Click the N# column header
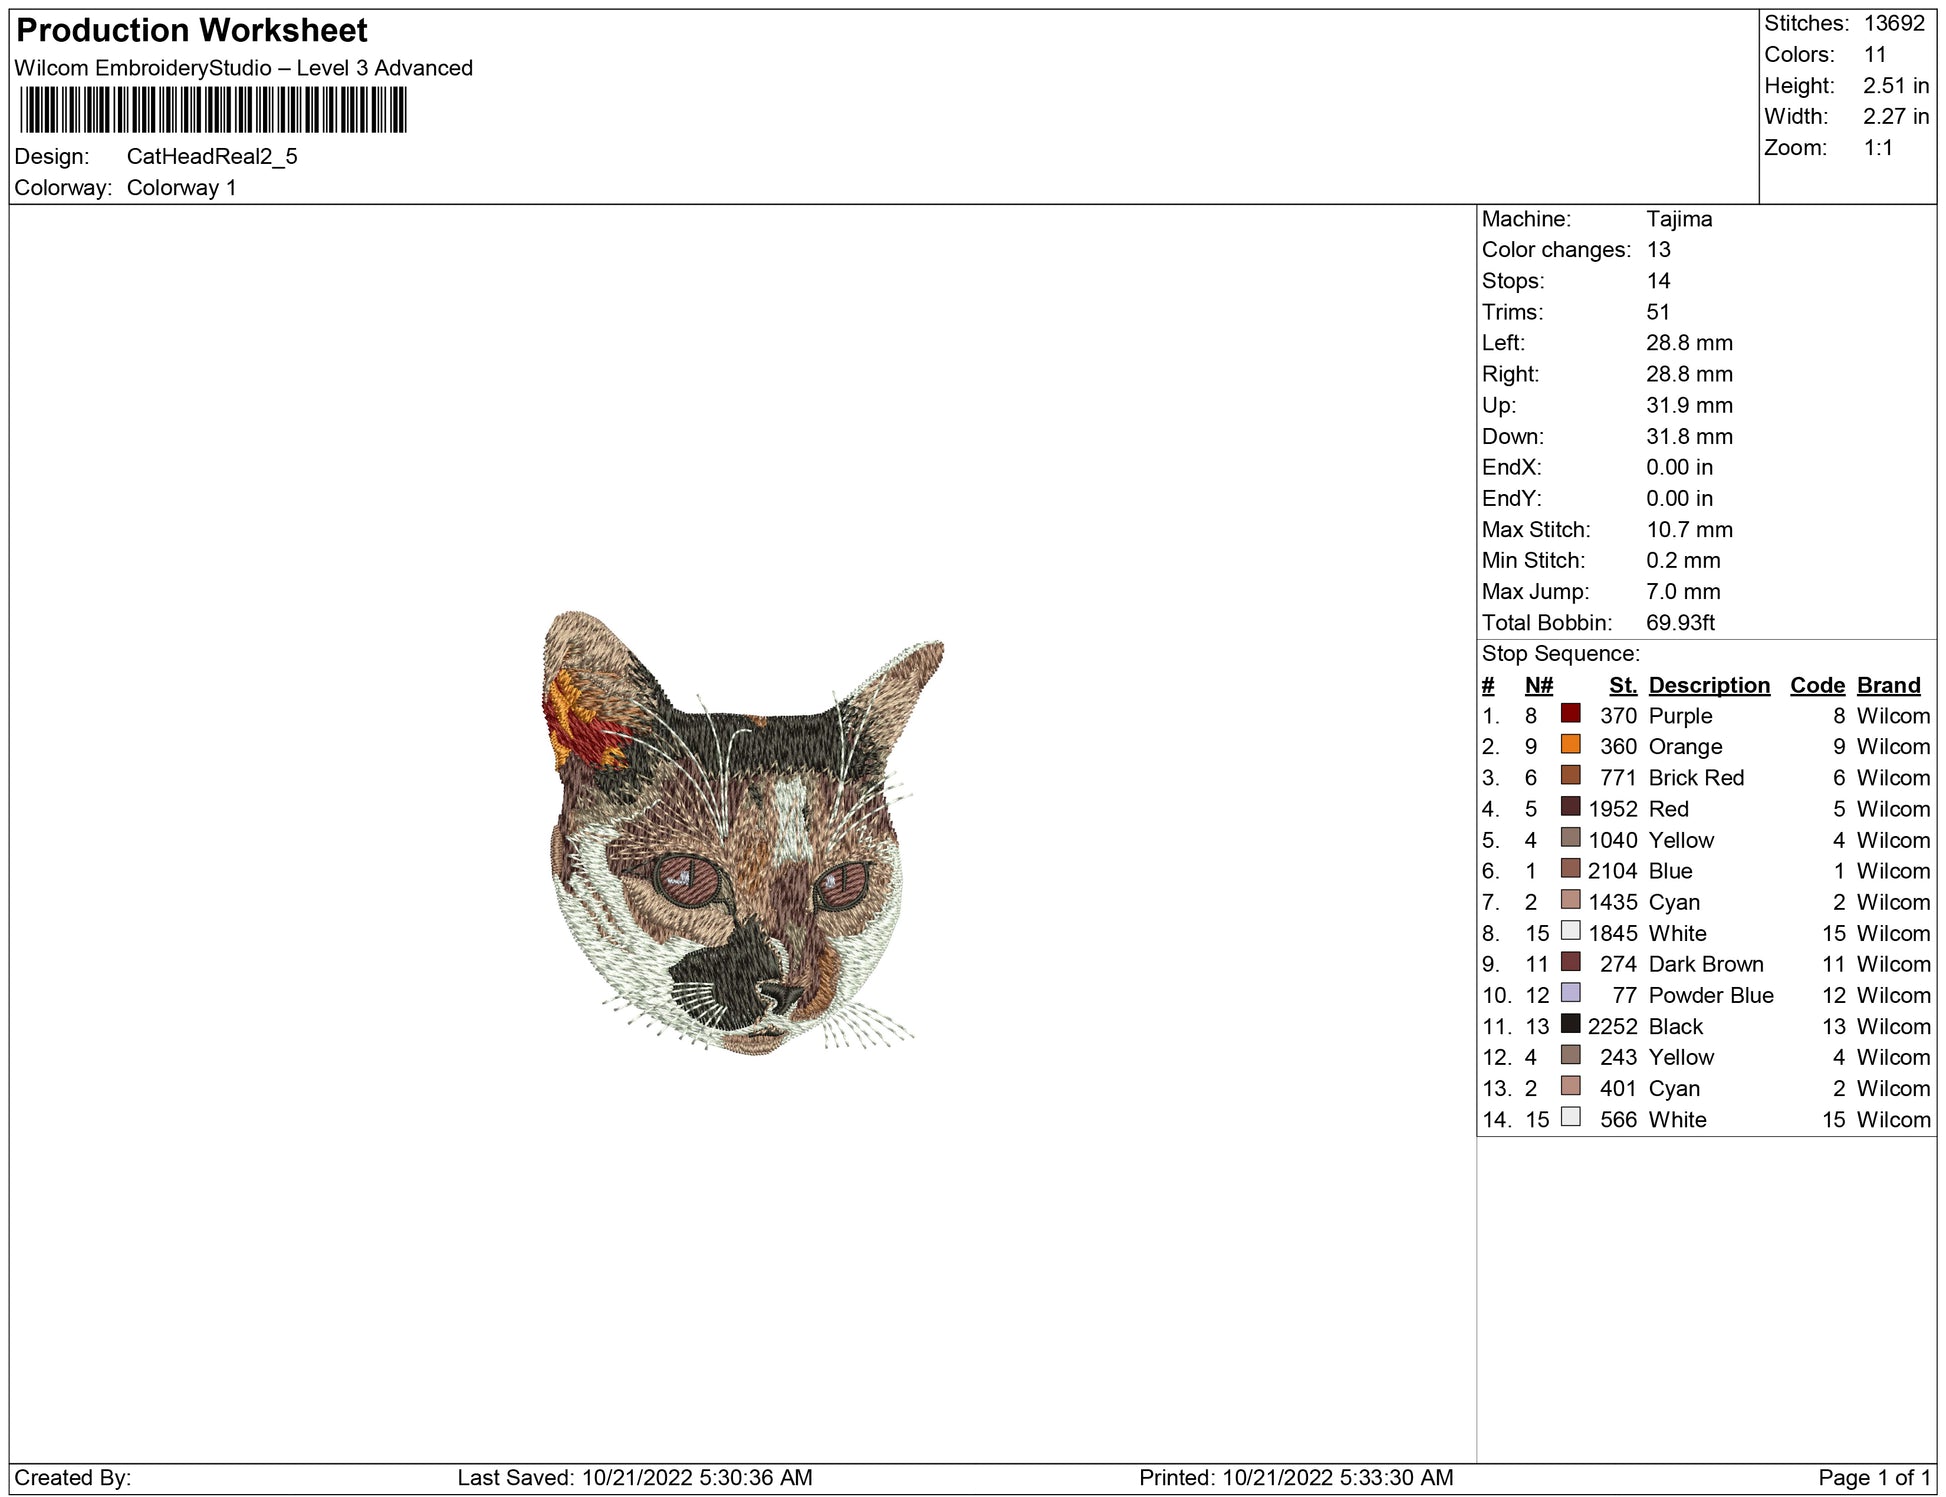This screenshot has width=1946, height=1497. click(1538, 685)
